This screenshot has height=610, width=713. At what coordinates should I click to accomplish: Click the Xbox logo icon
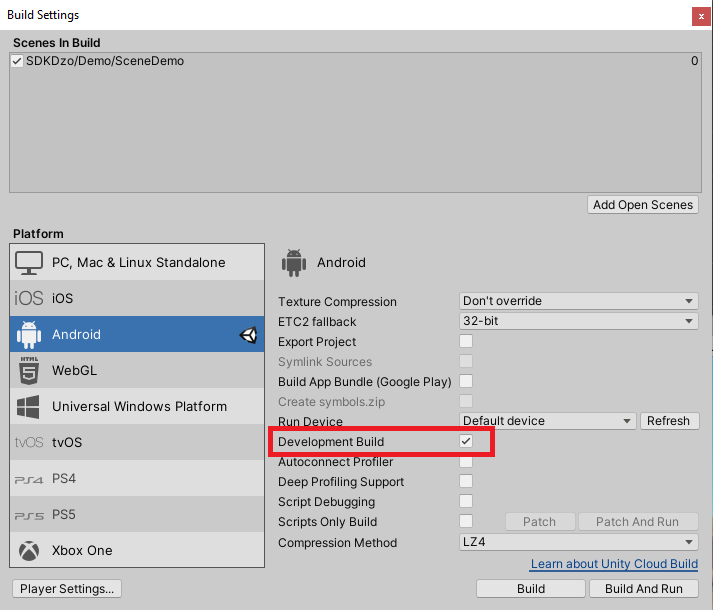point(29,550)
